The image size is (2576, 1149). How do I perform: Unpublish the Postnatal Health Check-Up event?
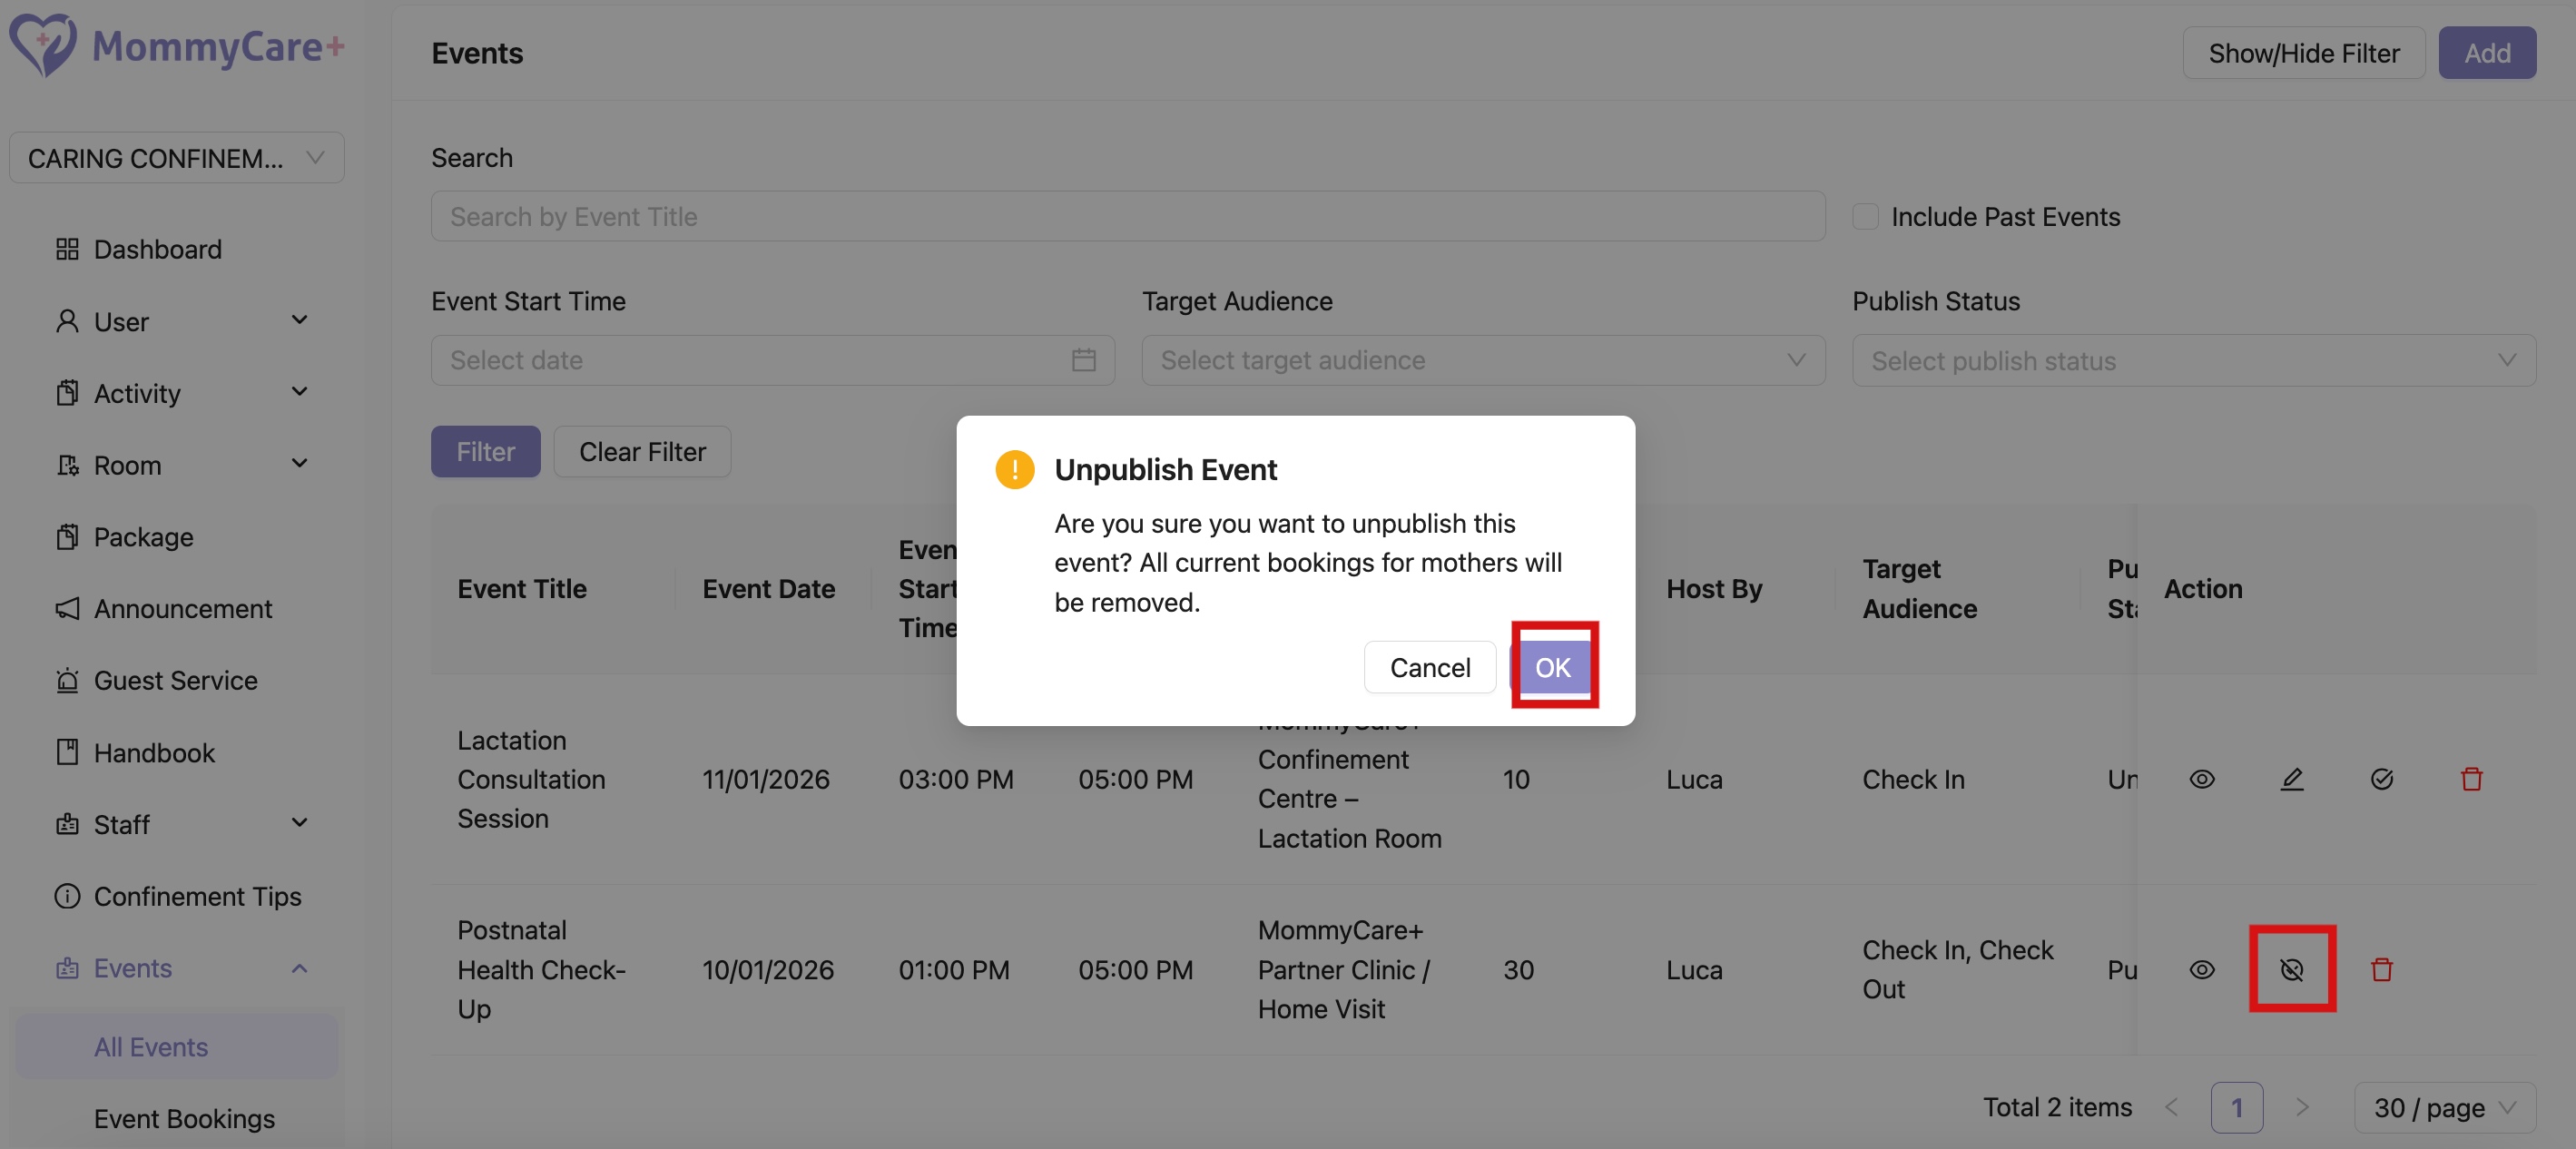pyautogui.click(x=2293, y=968)
